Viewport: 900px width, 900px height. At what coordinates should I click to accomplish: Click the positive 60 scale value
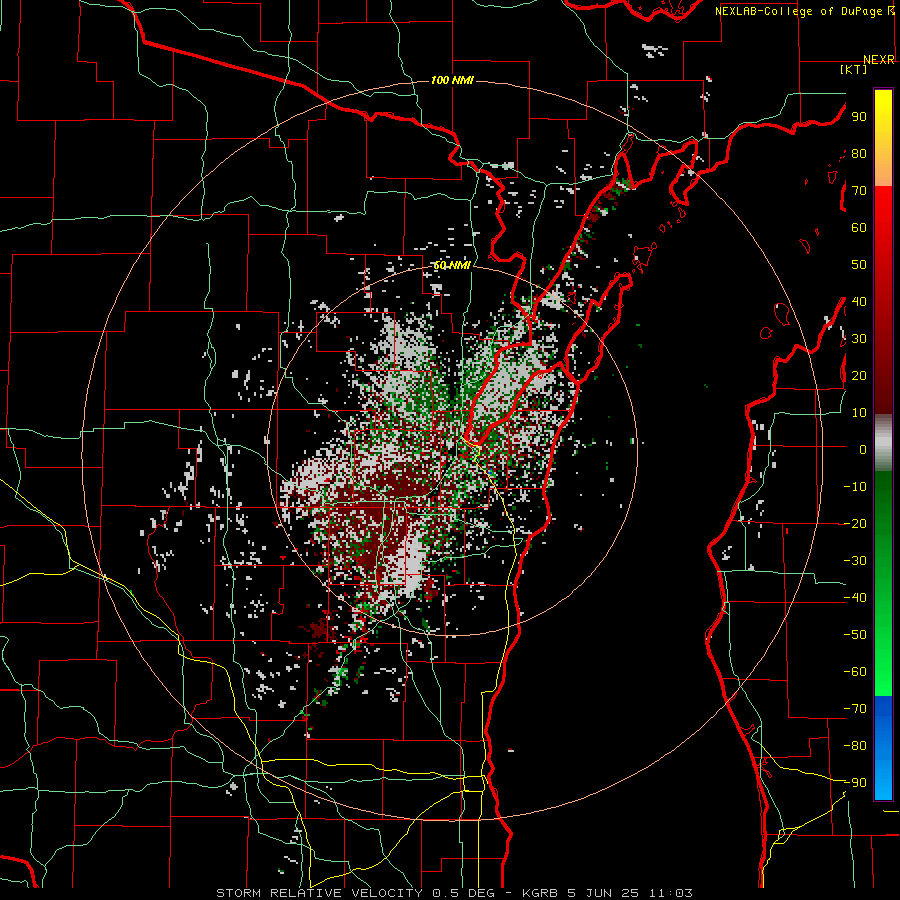(x=859, y=228)
